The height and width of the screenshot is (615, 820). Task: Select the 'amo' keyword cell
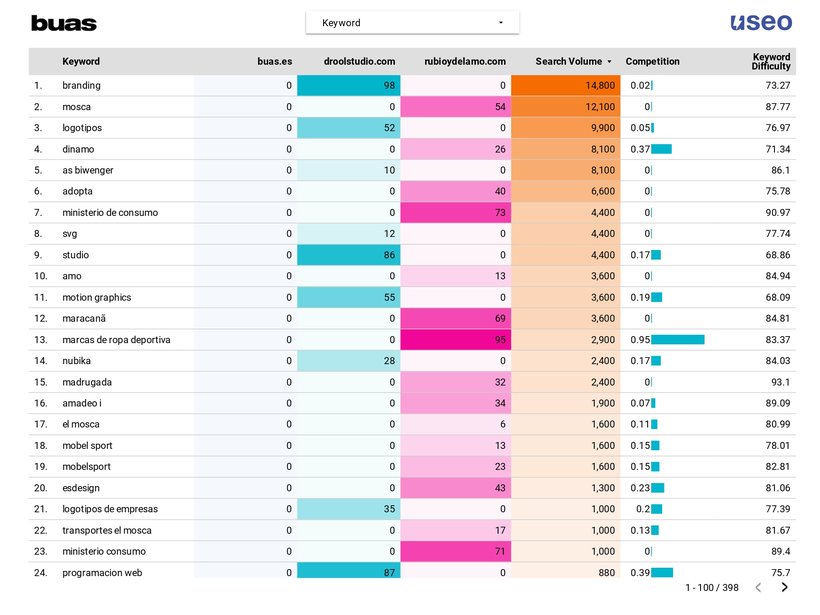point(72,276)
